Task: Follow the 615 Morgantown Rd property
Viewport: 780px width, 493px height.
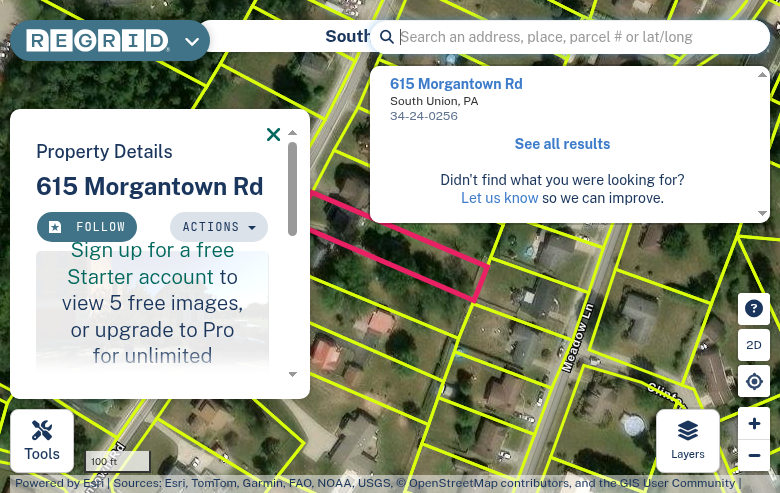Action: pos(87,227)
